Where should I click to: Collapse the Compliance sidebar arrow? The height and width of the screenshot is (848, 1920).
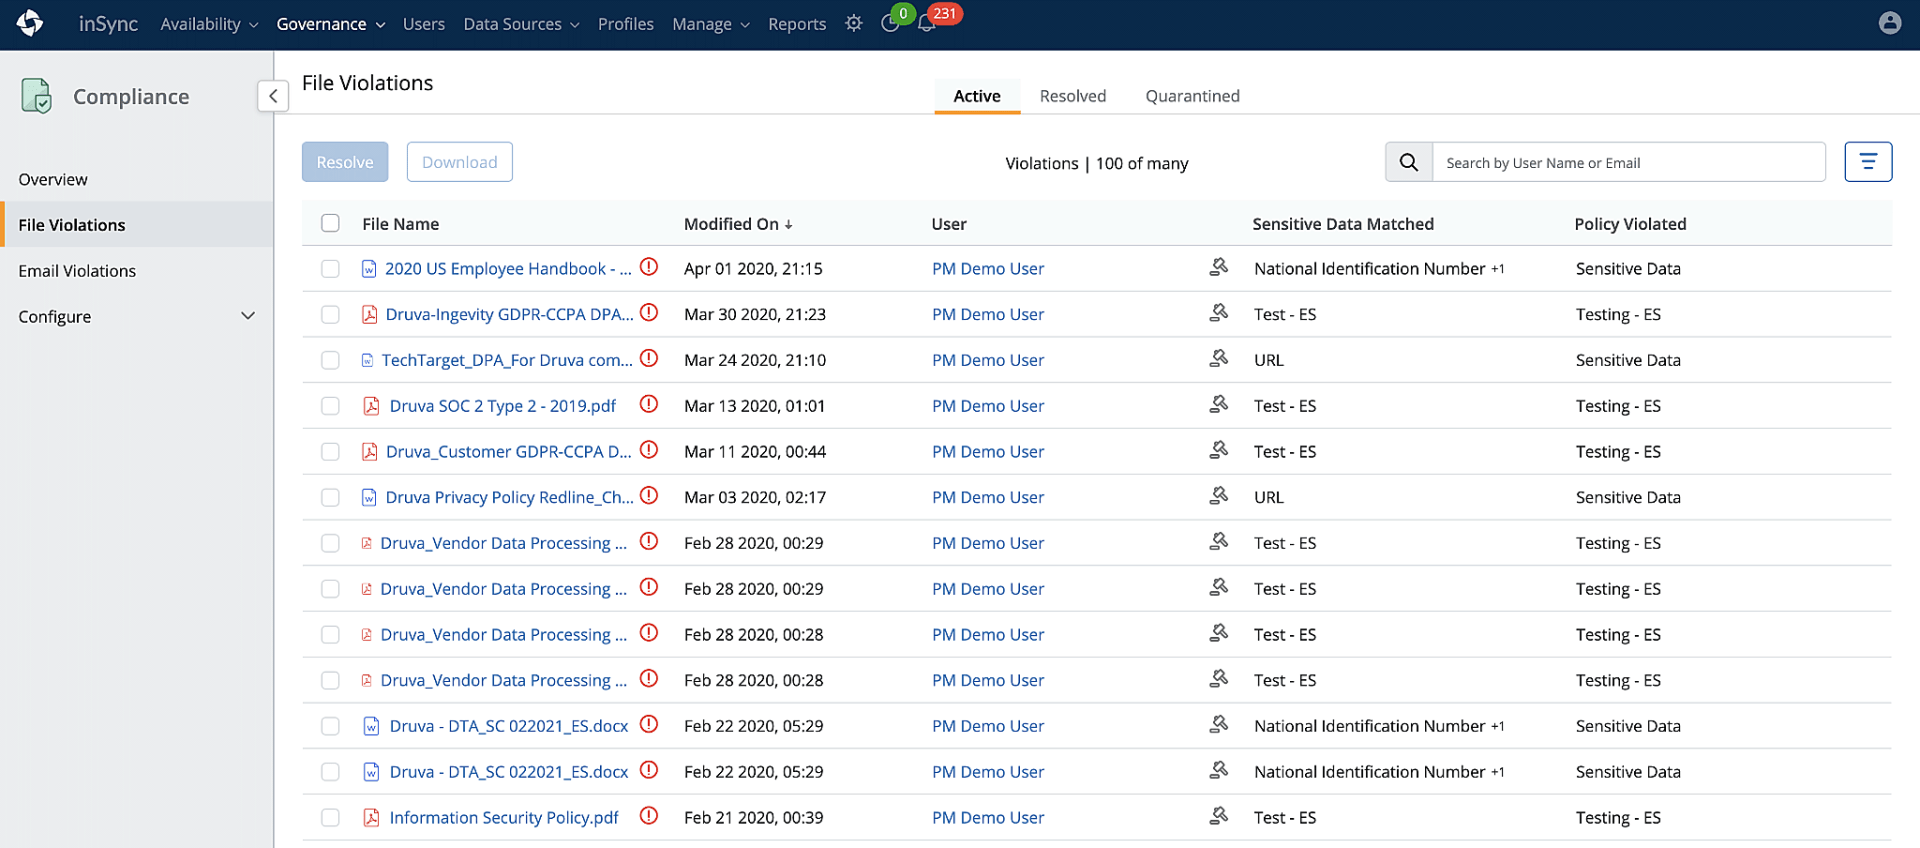273,96
